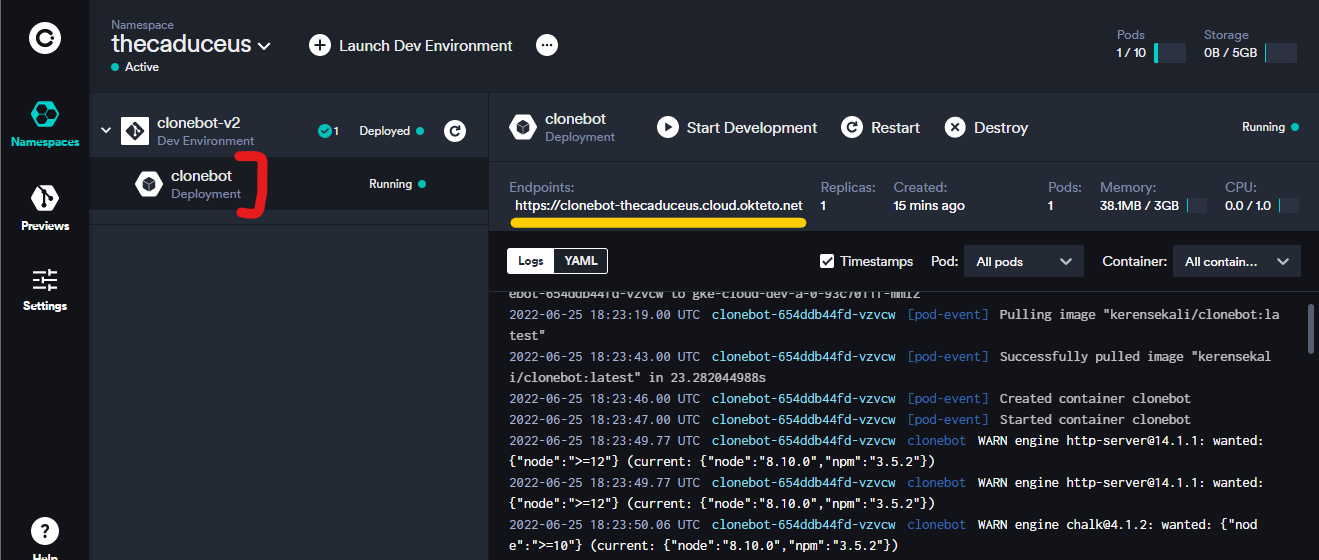
Task: Switch to the Logs tab
Action: pyautogui.click(x=531, y=261)
